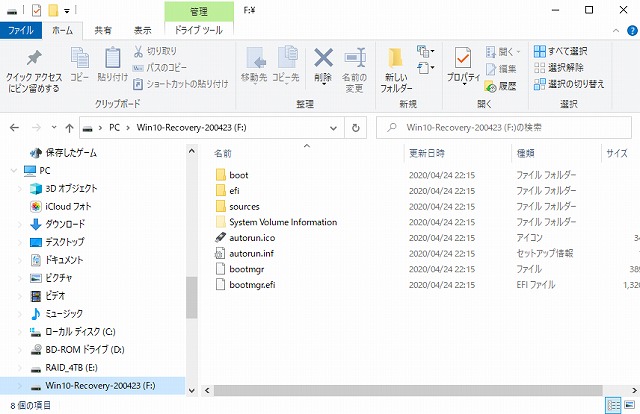640x414 pixels.
Task: Click the back navigation arrow
Action: (14, 128)
